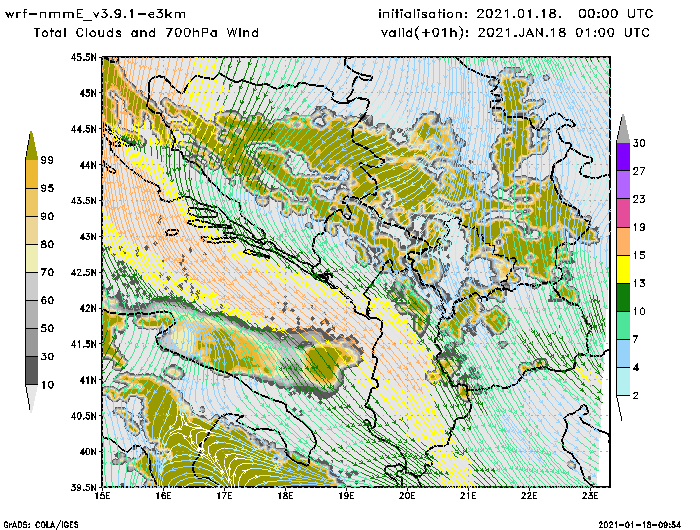Click the 'GrADS: COLA/IGES' credit text
The image size is (700, 530).
coord(41,525)
